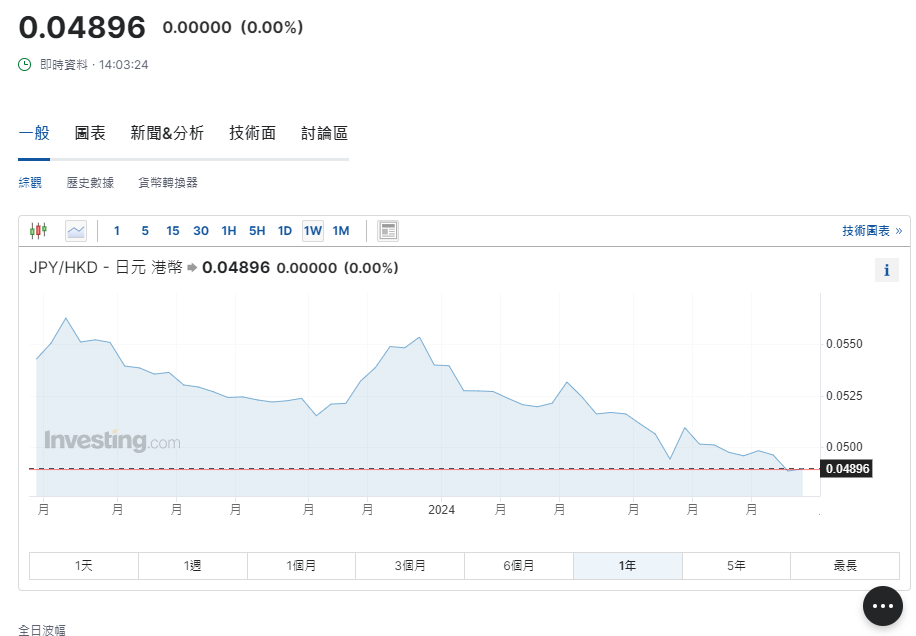The image size is (916, 636).
Task: Open the three-dot floating menu
Action: click(882, 605)
